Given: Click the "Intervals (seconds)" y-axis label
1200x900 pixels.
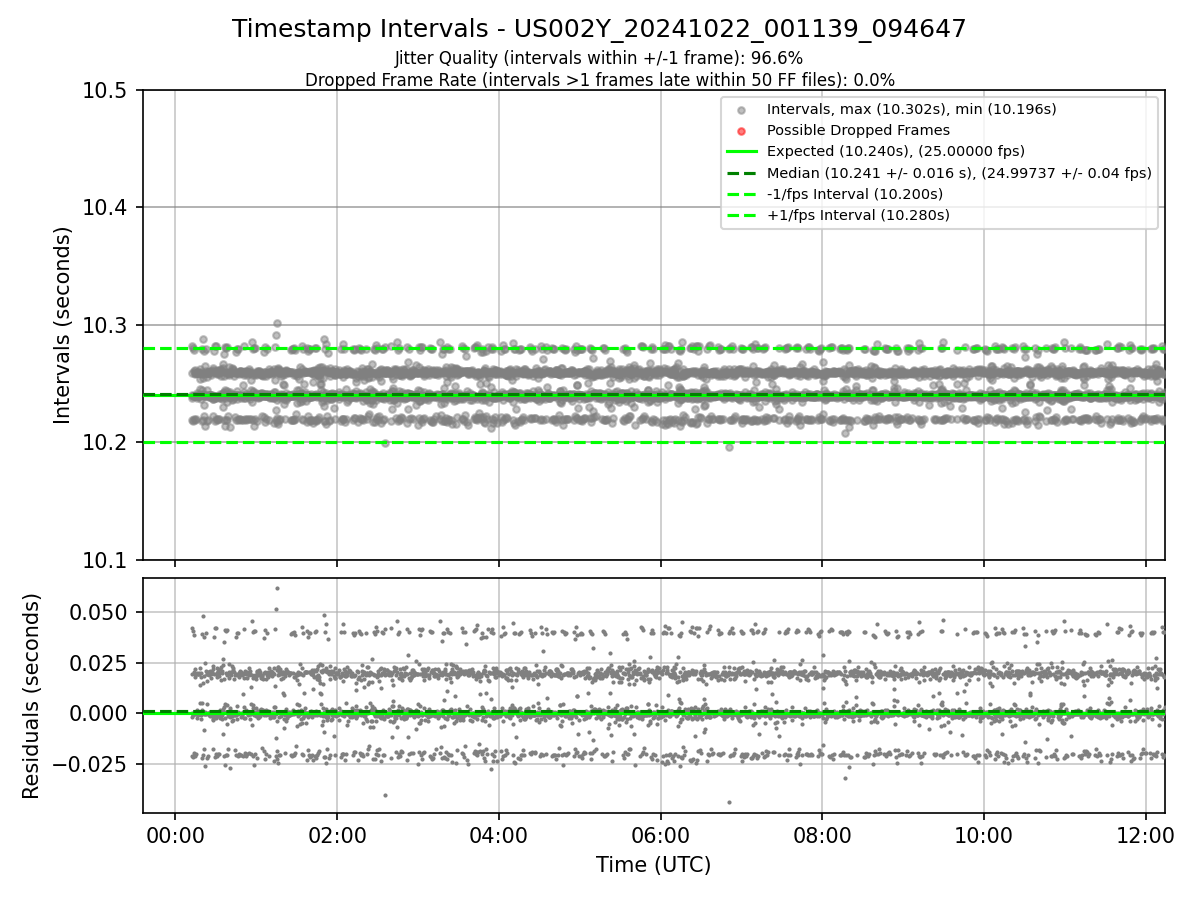Looking at the screenshot, I should click(x=63, y=325).
